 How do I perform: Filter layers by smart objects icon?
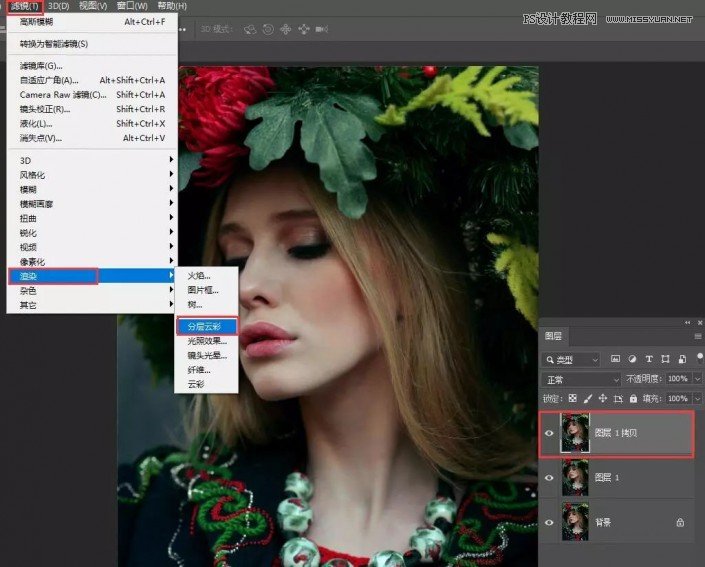pyautogui.click(x=682, y=359)
